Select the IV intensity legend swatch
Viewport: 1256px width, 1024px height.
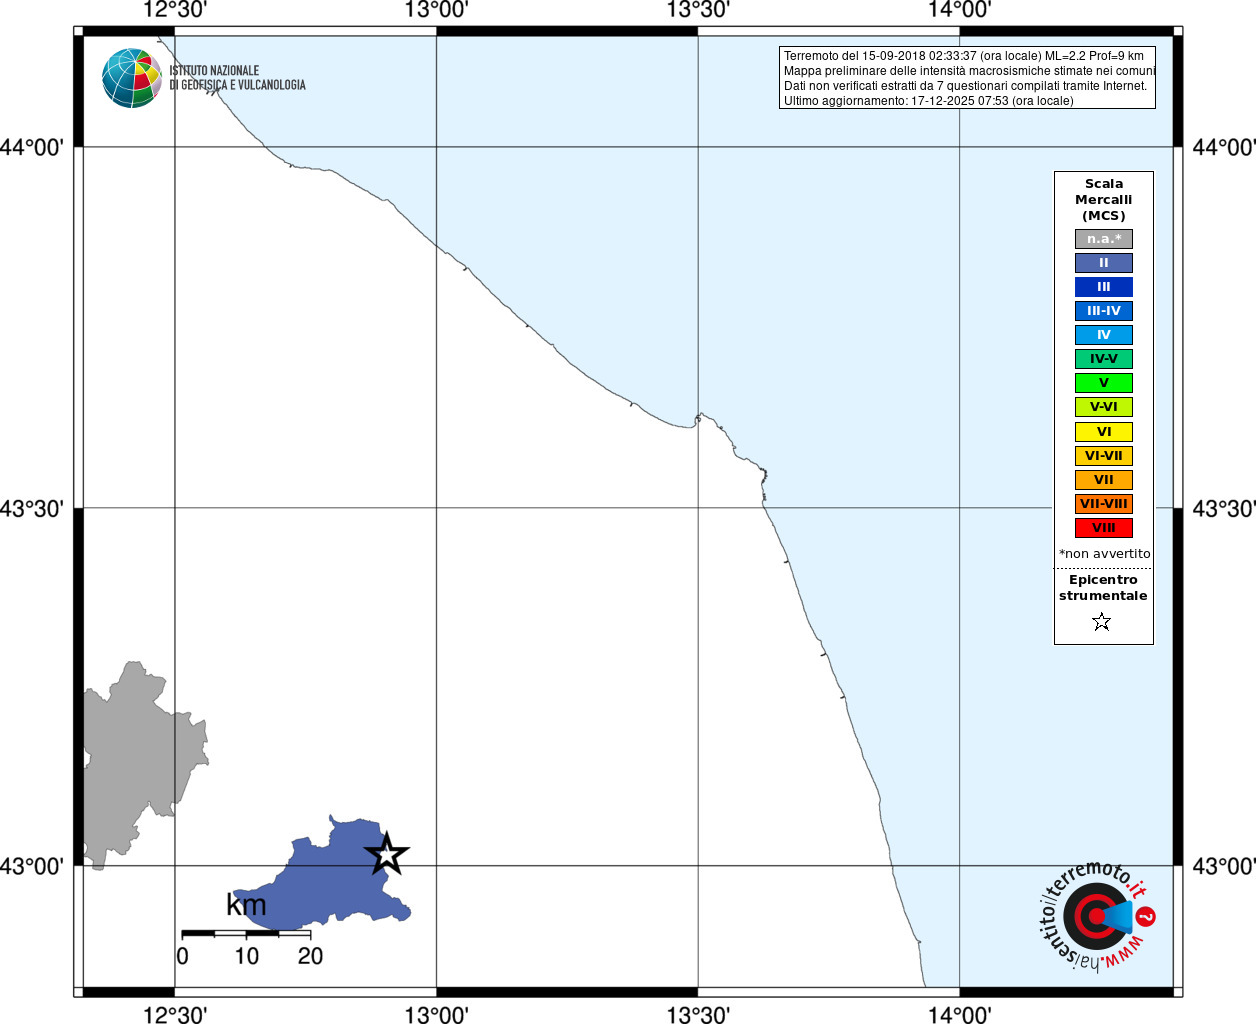[1104, 335]
